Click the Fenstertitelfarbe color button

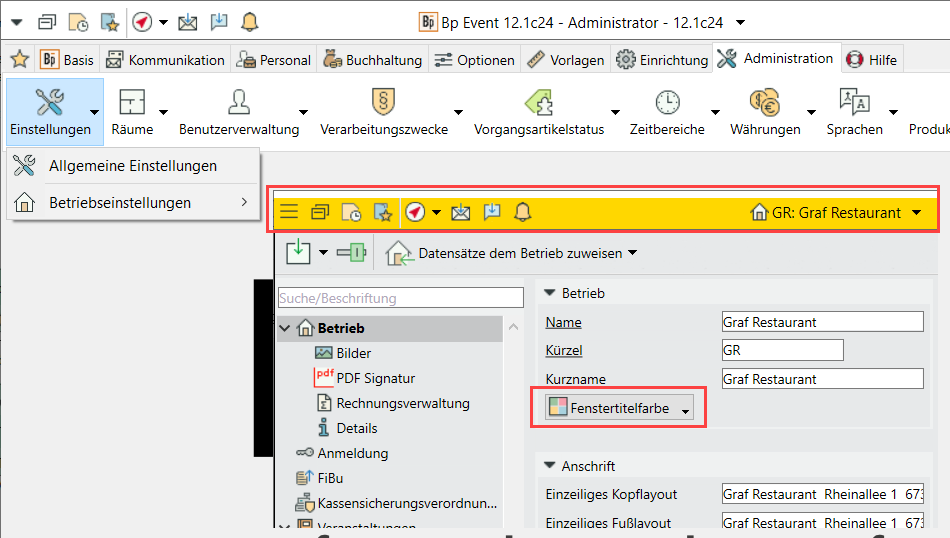618,409
